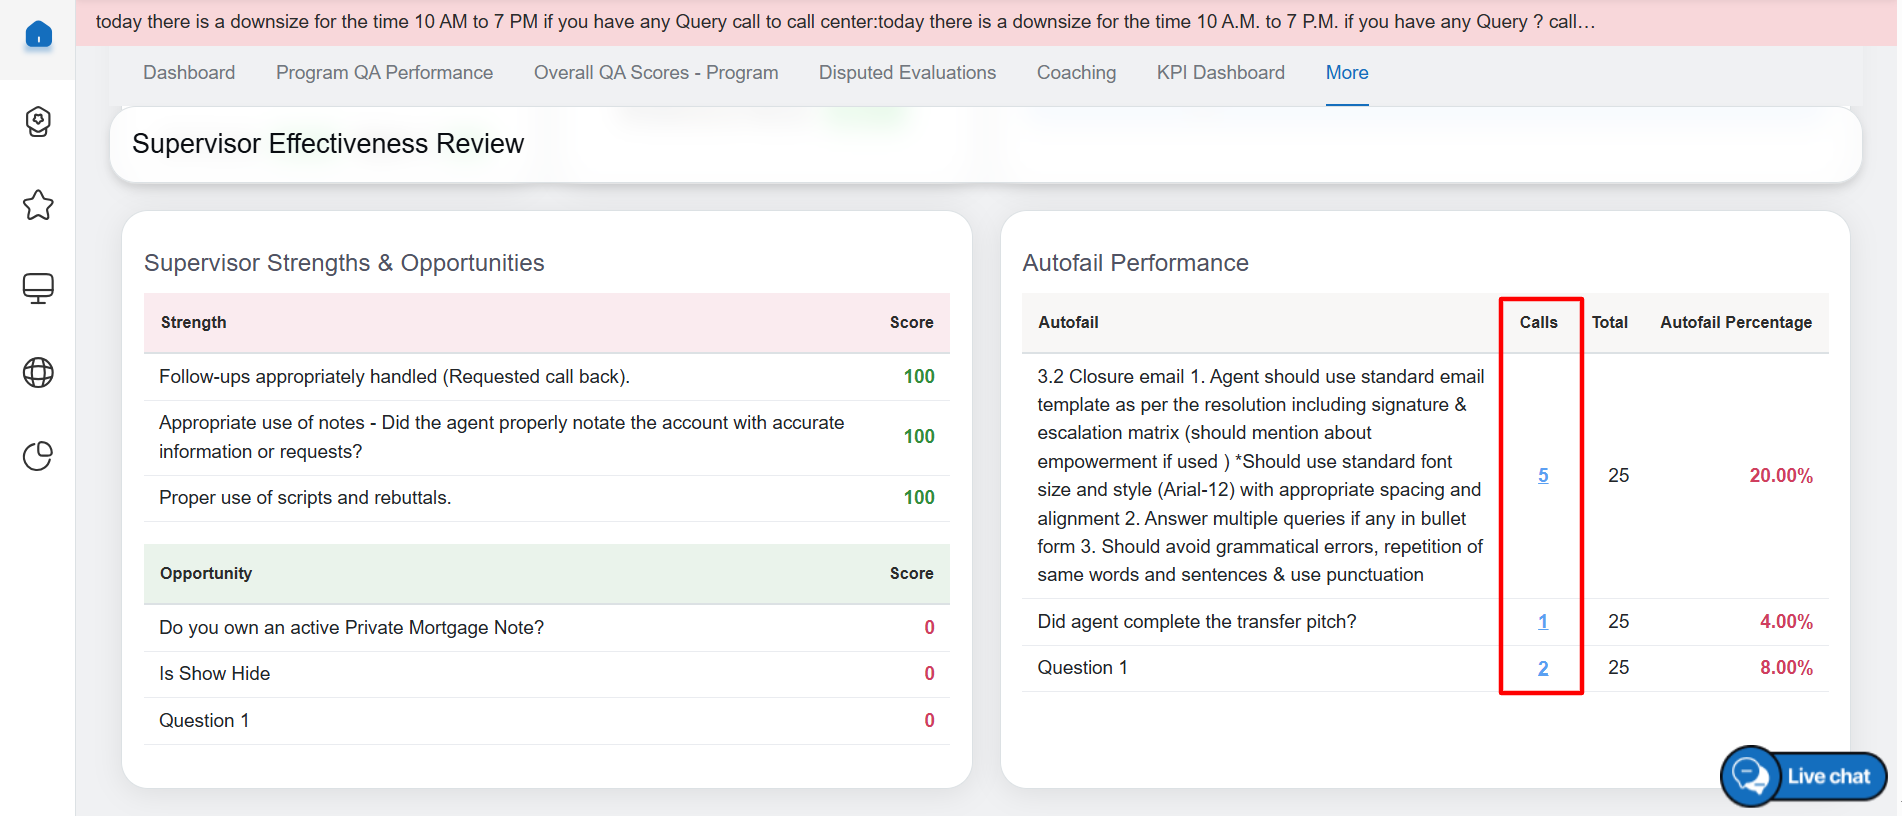Open the Disputed Evaluations tab
Screen dimensions: 1902x816
pyautogui.click(x=907, y=73)
